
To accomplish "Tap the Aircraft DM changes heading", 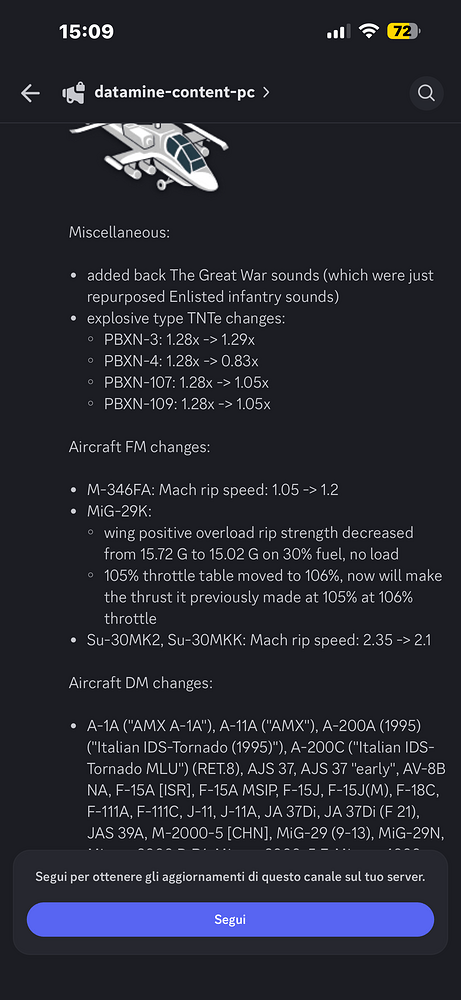I will coord(140,683).
